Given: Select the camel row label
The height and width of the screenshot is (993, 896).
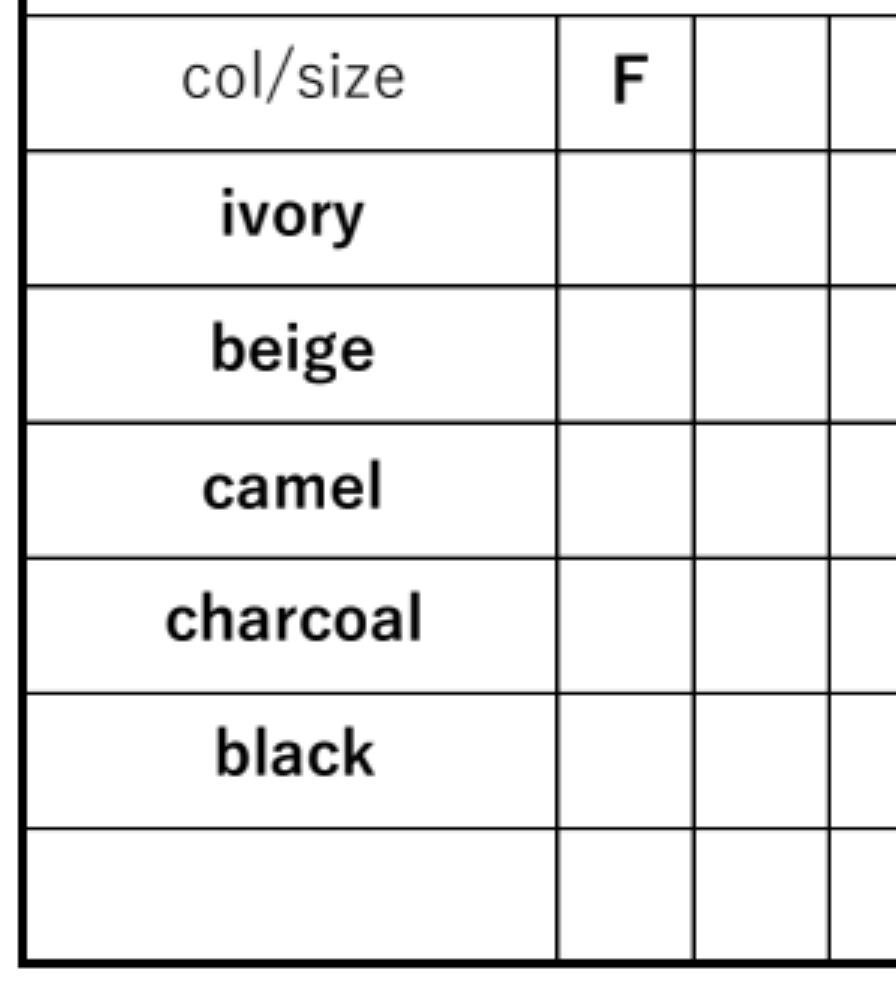Looking at the screenshot, I should tap(291, 490).
